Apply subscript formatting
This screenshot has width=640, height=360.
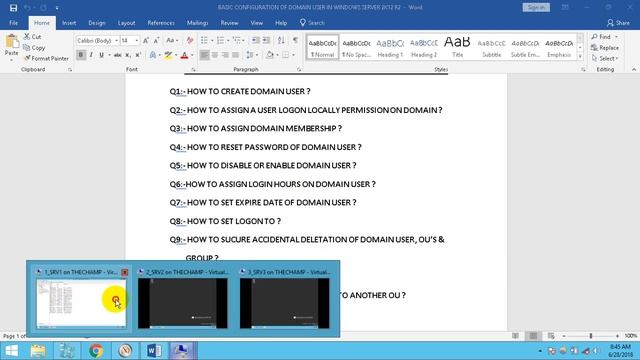tap(128, 55)
